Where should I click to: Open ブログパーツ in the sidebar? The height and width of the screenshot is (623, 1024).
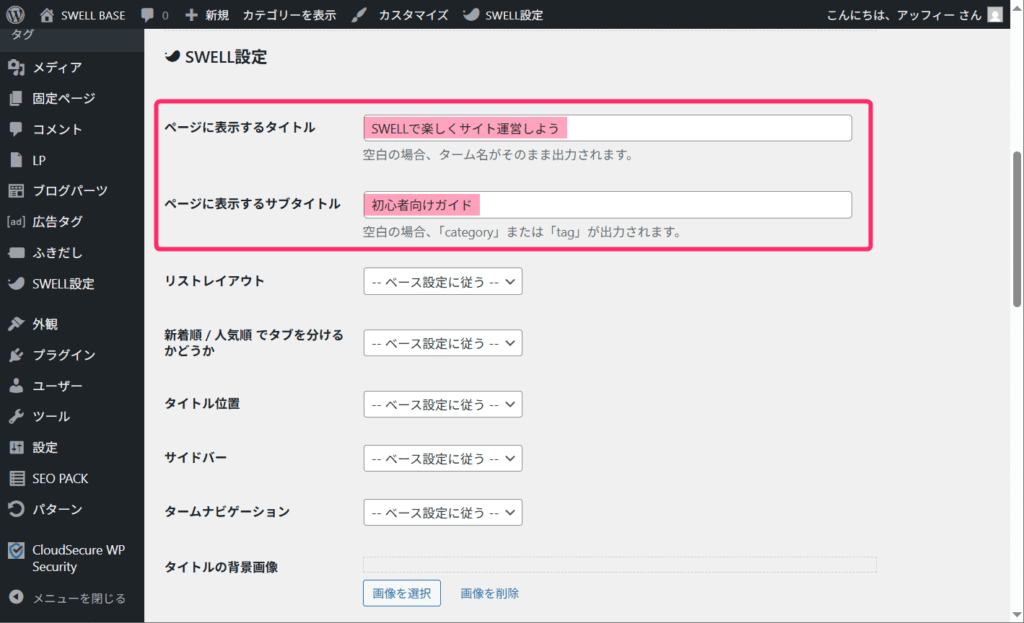coord(72,191)
